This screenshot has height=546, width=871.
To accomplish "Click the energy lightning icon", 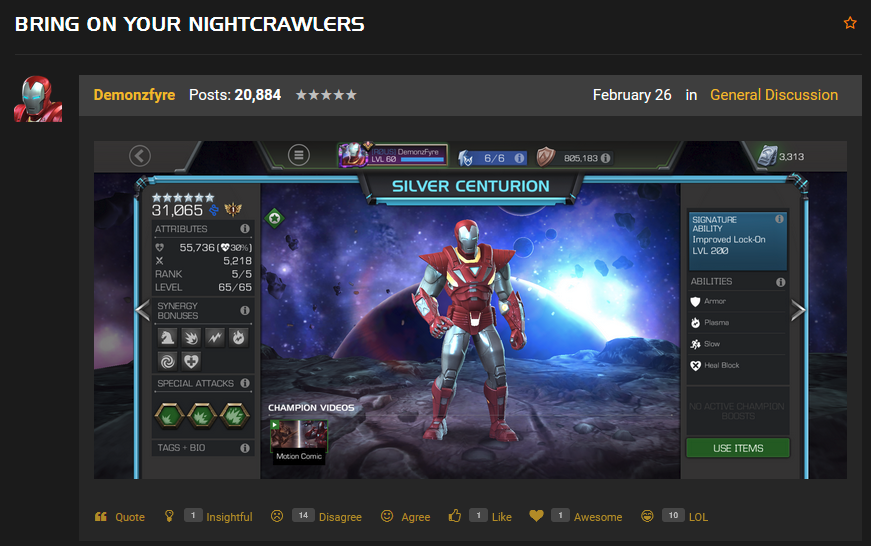I will click(466, 158).
